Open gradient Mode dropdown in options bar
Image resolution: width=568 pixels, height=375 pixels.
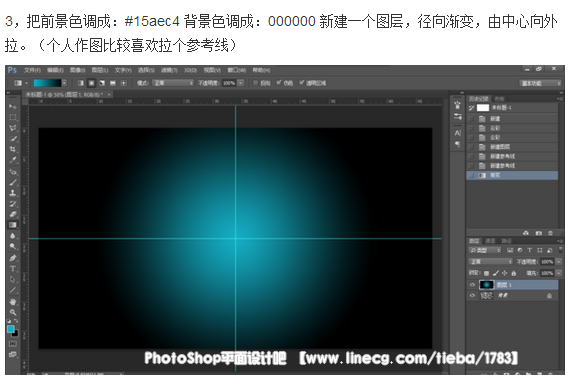173,83
